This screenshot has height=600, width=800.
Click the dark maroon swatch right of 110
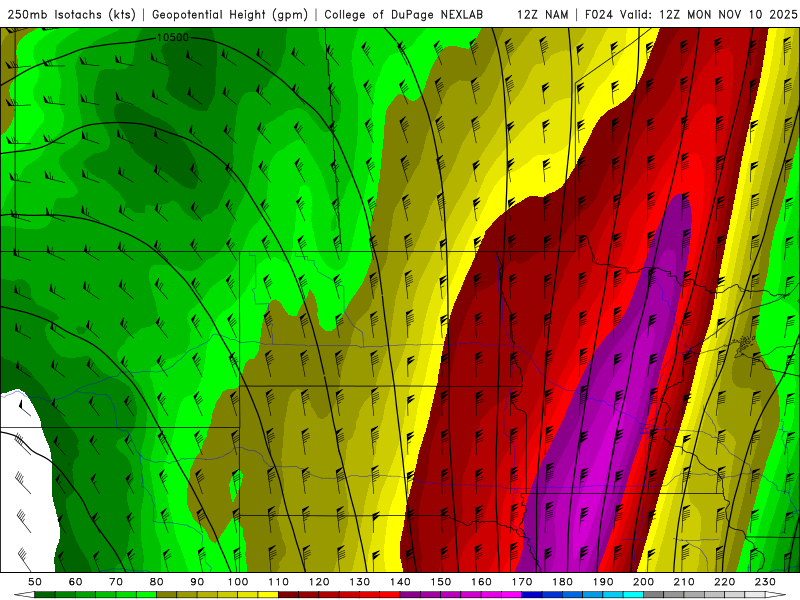click(x=288, y=595)
